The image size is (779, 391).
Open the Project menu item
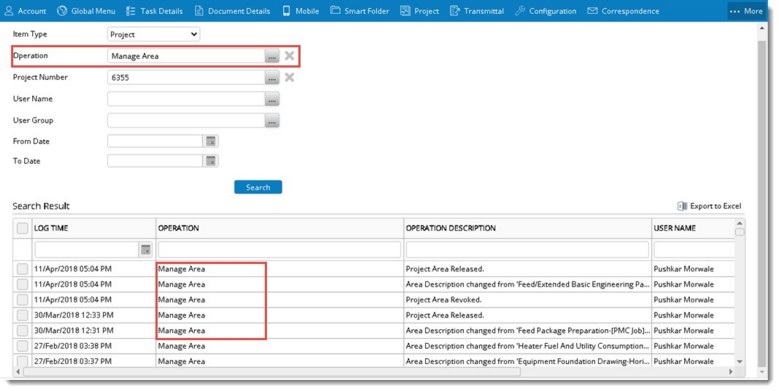point(419,11)
